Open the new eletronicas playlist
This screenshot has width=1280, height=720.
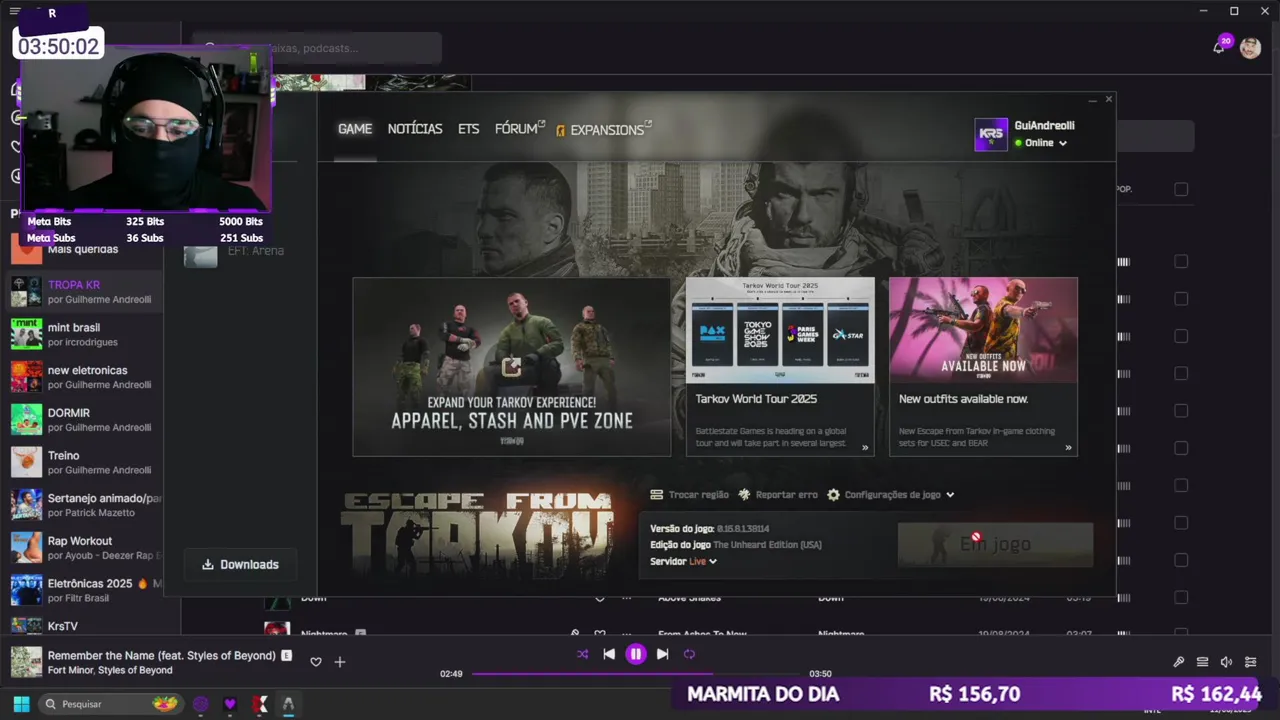pyautogui.click(x=86, y=377)
